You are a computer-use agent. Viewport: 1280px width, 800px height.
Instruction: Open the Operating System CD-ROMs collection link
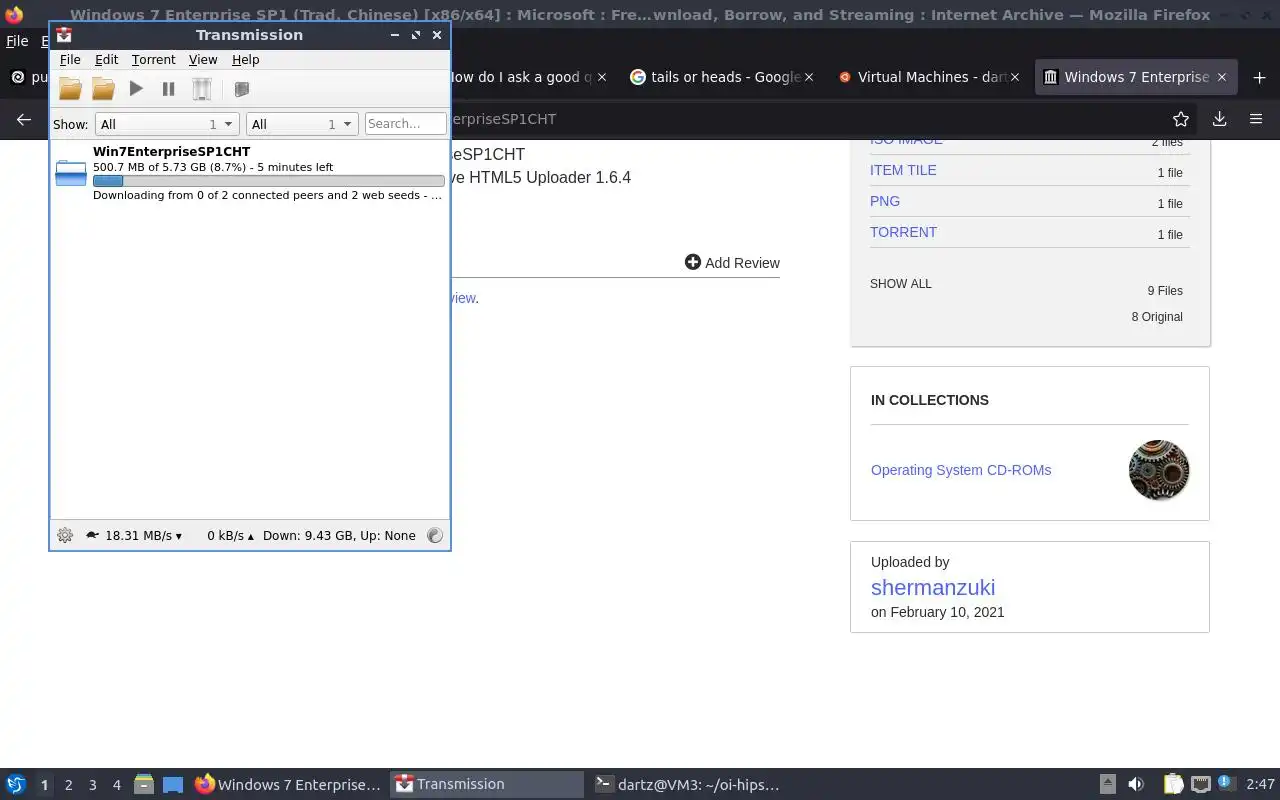coord(961,470)
